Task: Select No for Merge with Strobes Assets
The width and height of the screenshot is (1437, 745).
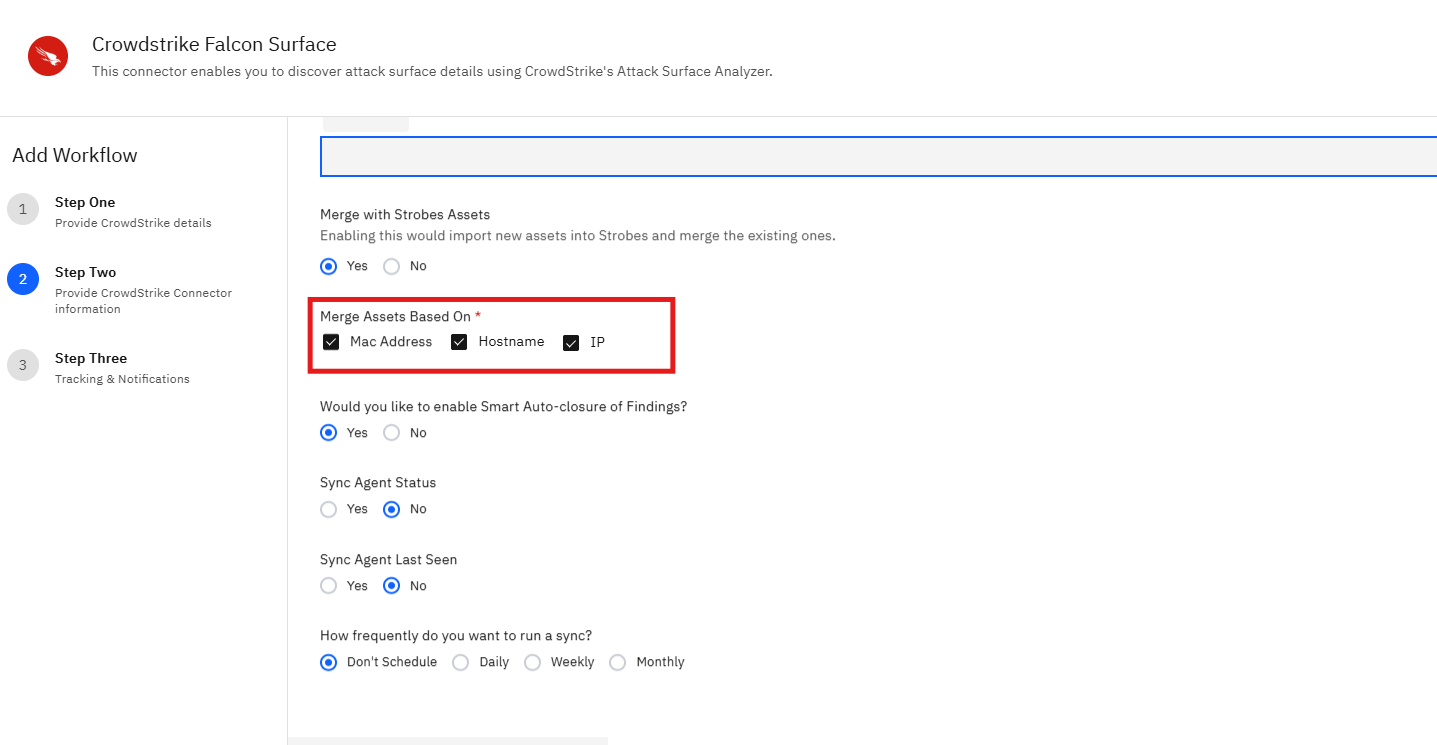Action: coord(392,266)
